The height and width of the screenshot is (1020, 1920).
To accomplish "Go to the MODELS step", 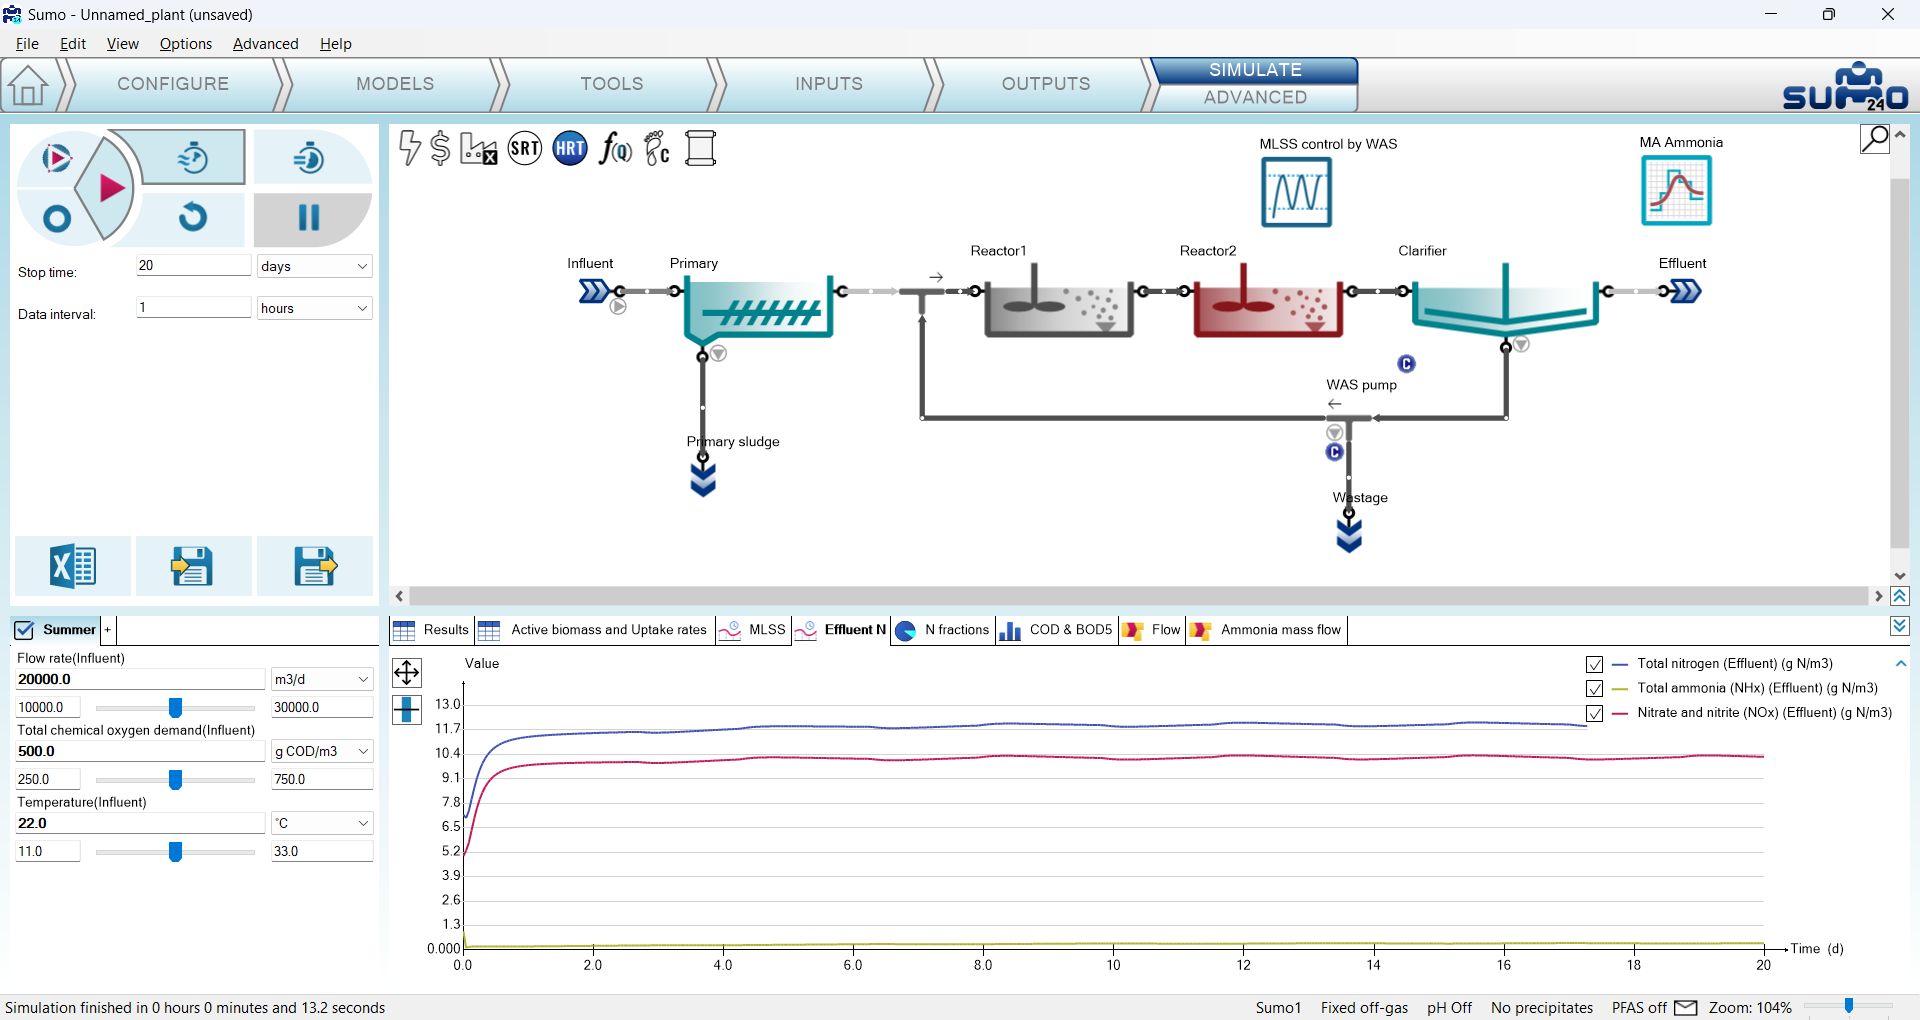I will click(x=395, y=84).
